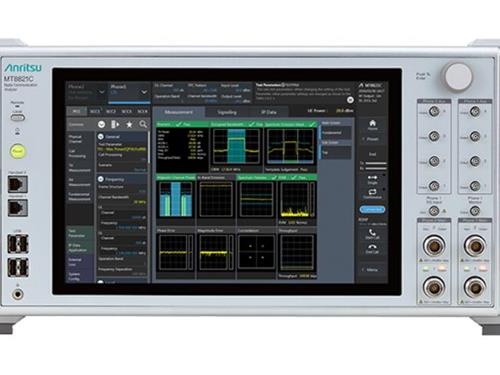Switch to the IP Data tab
500x375 pixels.
coord(269,112)
